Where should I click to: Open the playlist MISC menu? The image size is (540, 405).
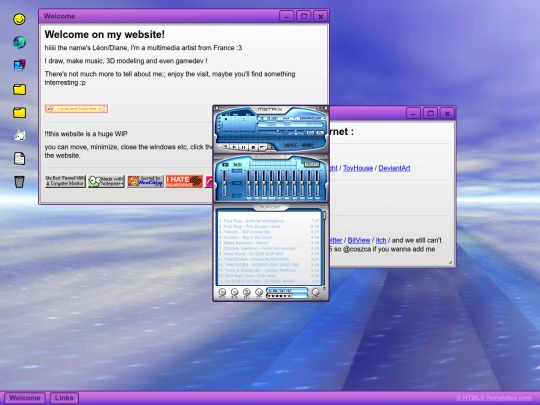(259, 293)
